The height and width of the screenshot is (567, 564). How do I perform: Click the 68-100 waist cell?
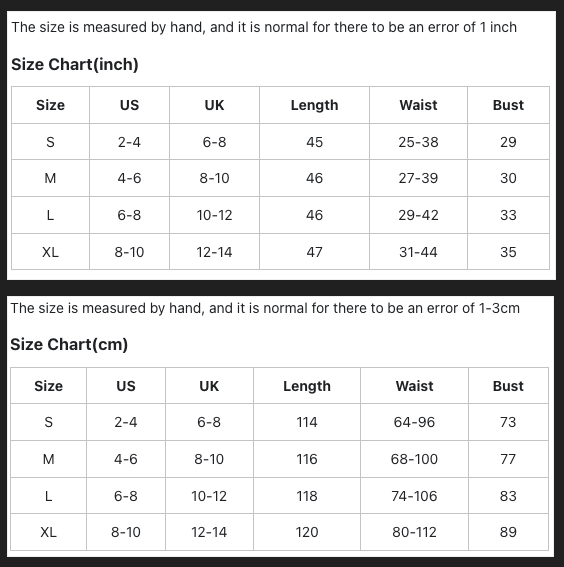pos(414,459)
